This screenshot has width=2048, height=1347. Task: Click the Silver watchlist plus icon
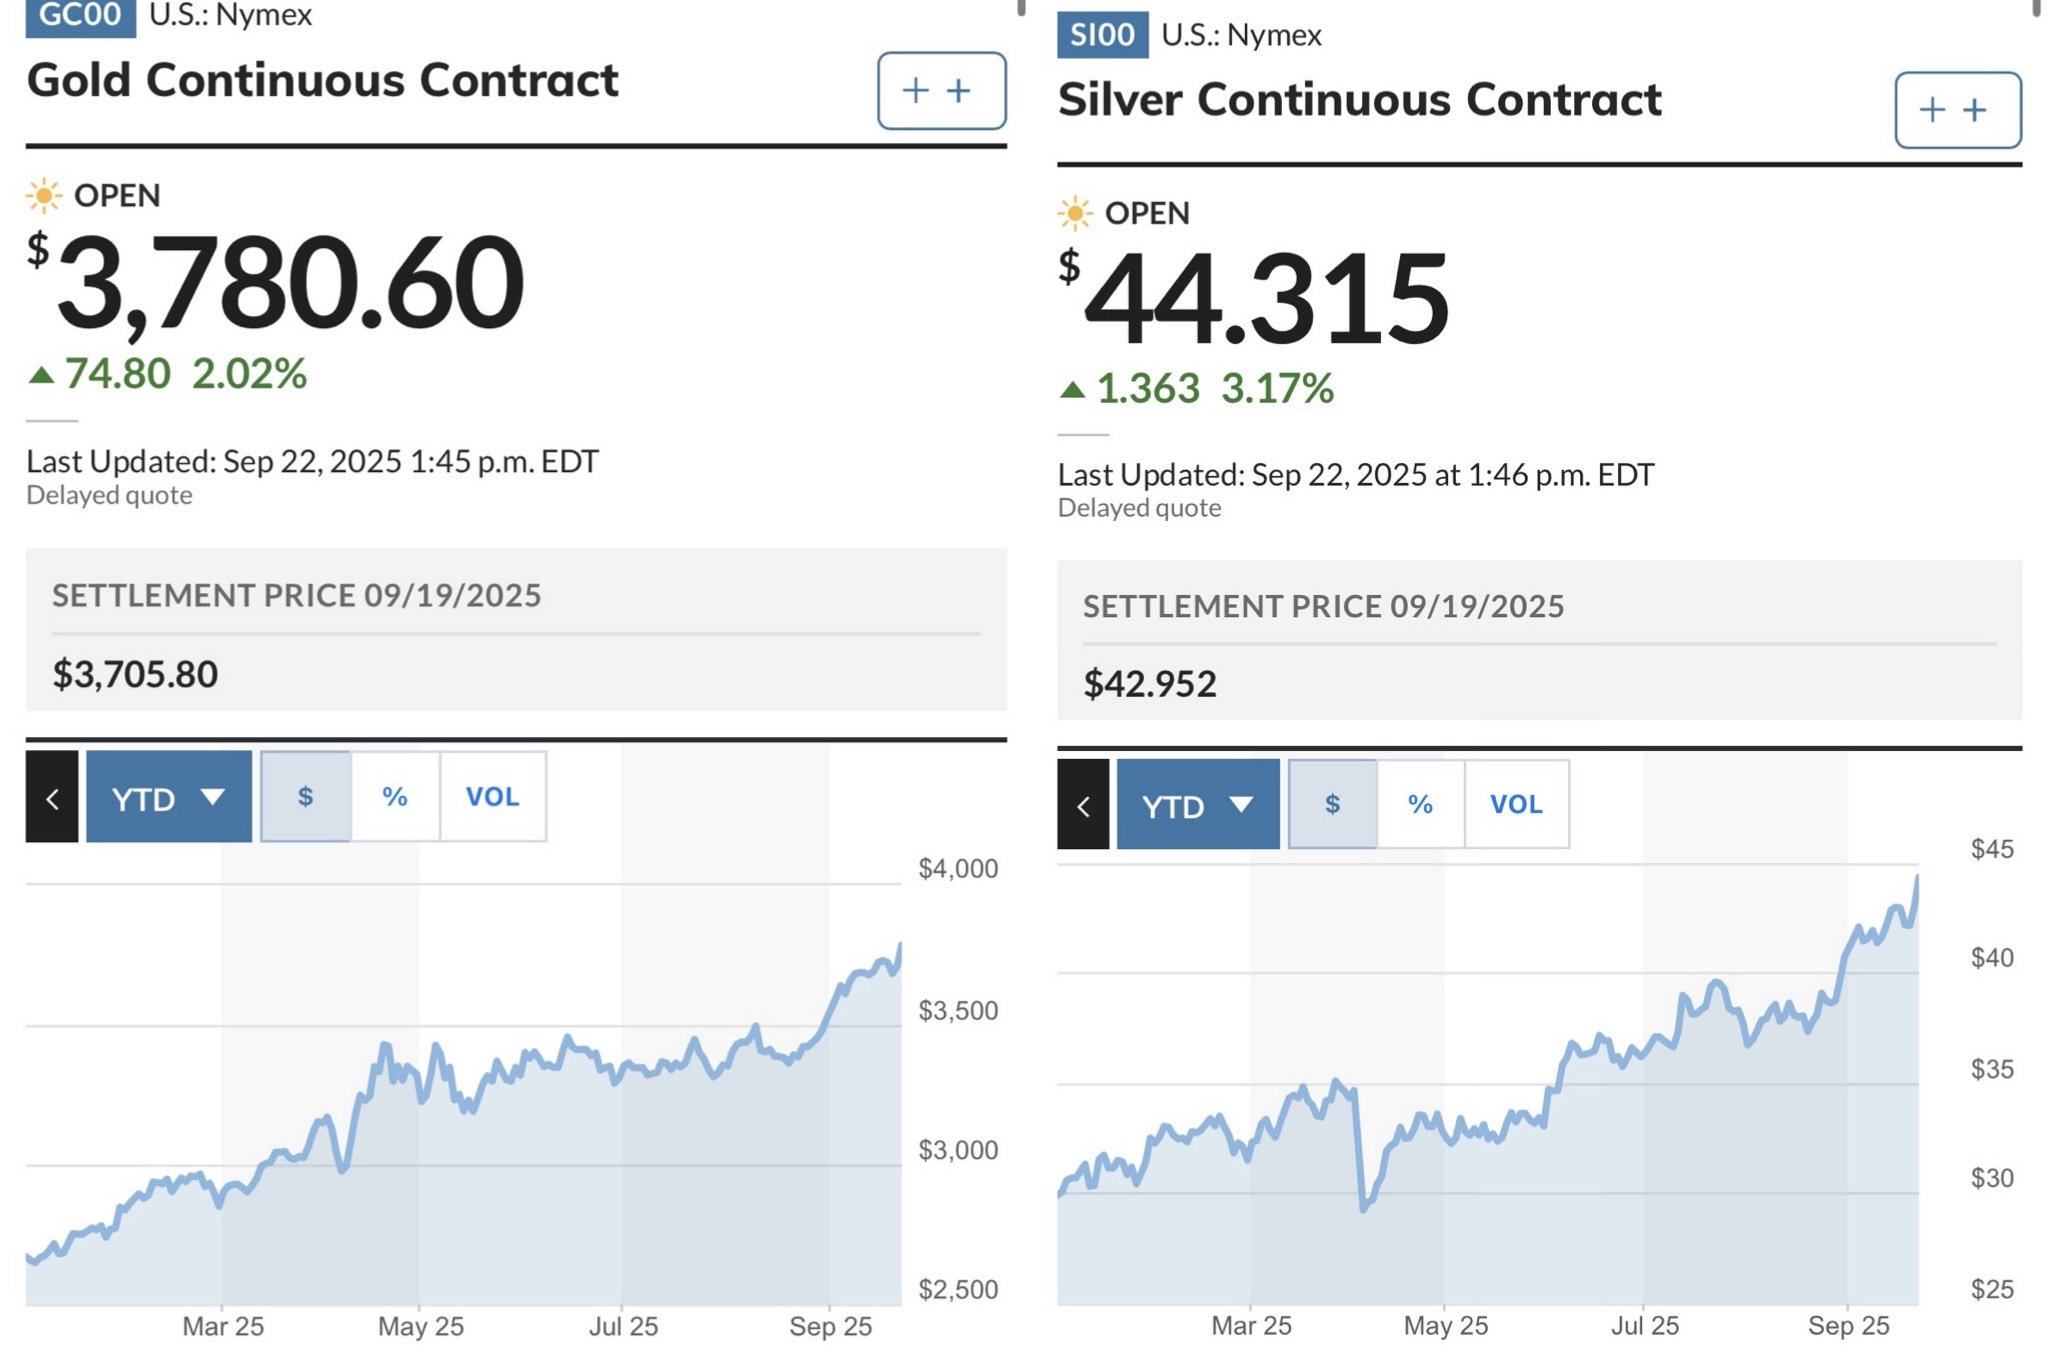(x=1957, y=110)
